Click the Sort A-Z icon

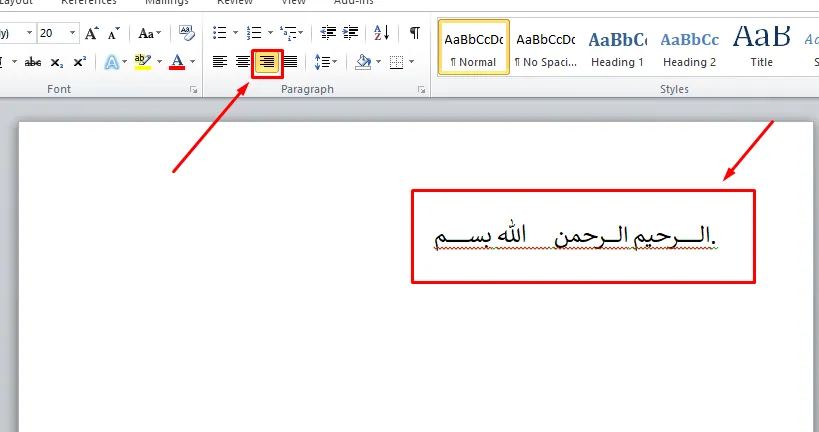381,33
